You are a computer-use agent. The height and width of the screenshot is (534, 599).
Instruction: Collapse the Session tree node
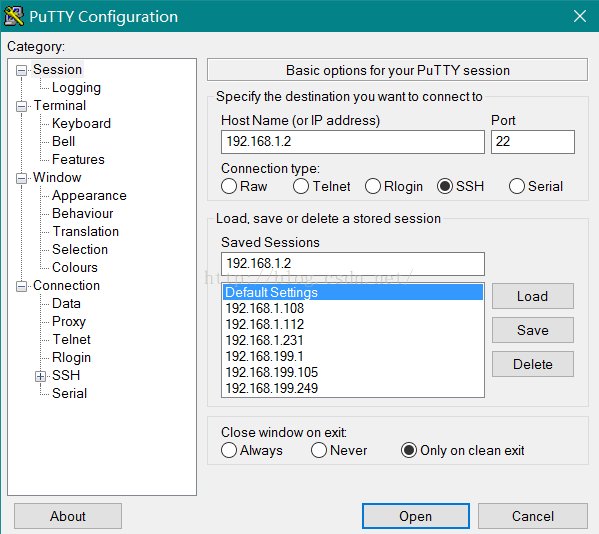[21, 70]
